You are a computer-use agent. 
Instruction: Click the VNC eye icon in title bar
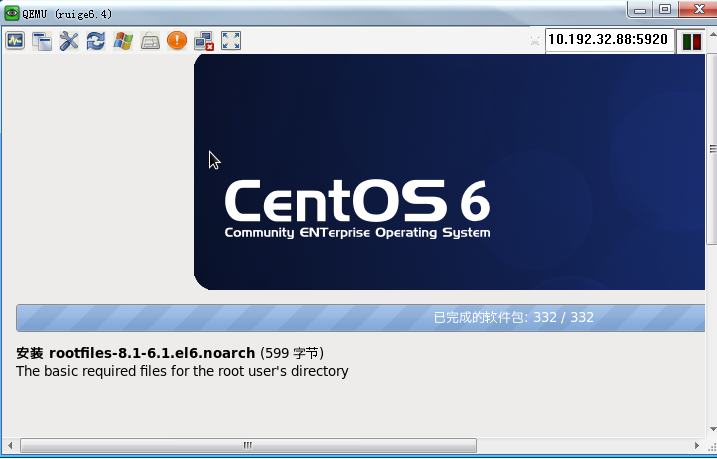pos(11,13)
